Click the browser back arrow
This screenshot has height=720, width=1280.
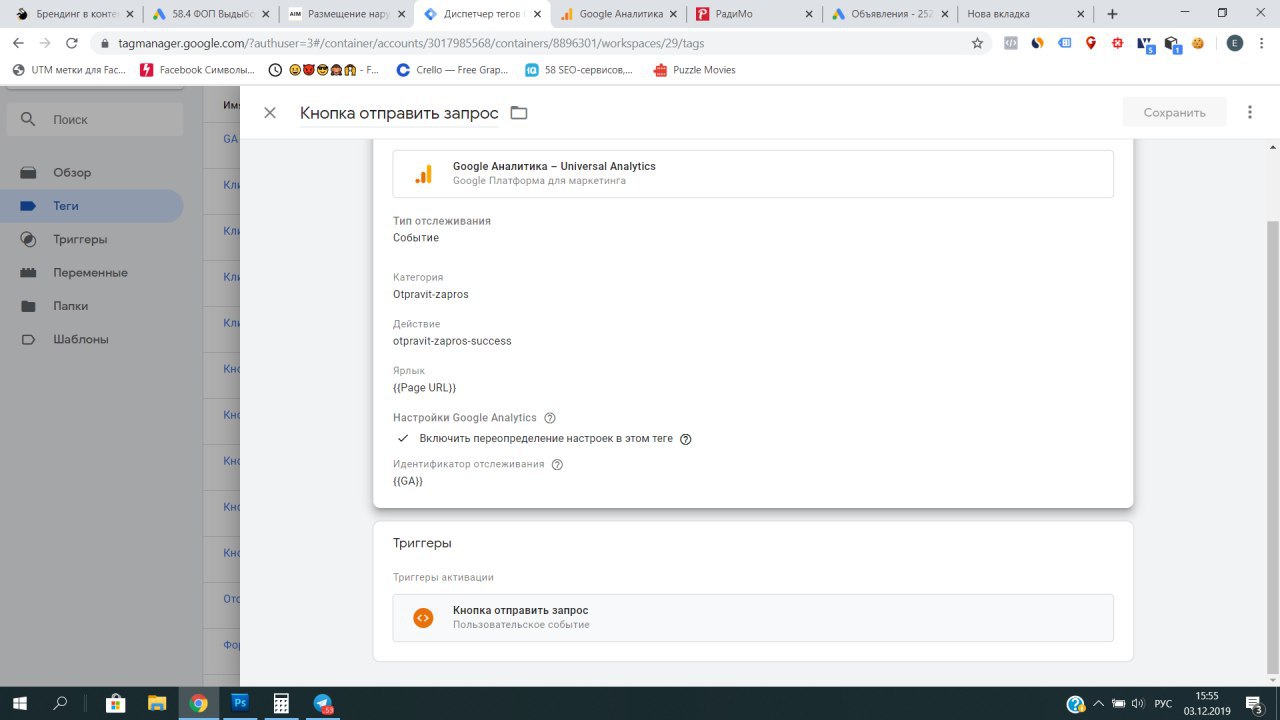pos(18,43)
